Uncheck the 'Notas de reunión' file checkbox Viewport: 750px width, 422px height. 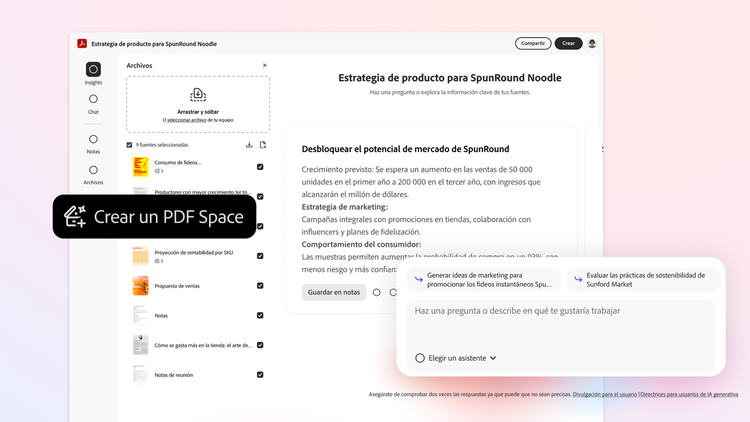[260, 375]
